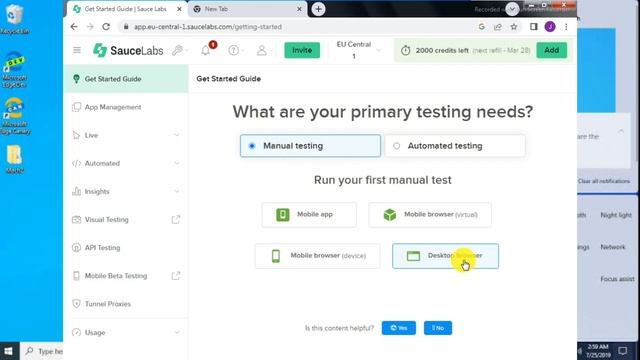
Task: Open the Recycle Bin desktop icon
Action: (x=14, y=19)
